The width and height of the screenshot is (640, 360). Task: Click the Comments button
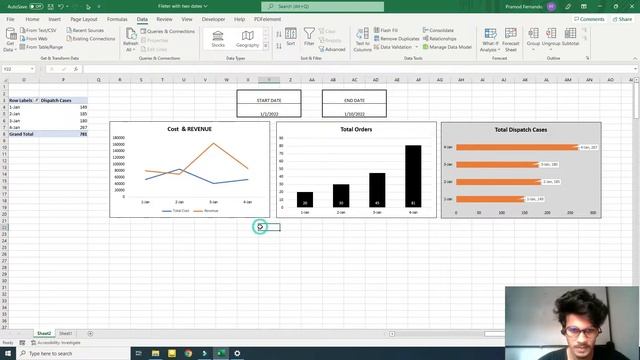pos(589,19)
